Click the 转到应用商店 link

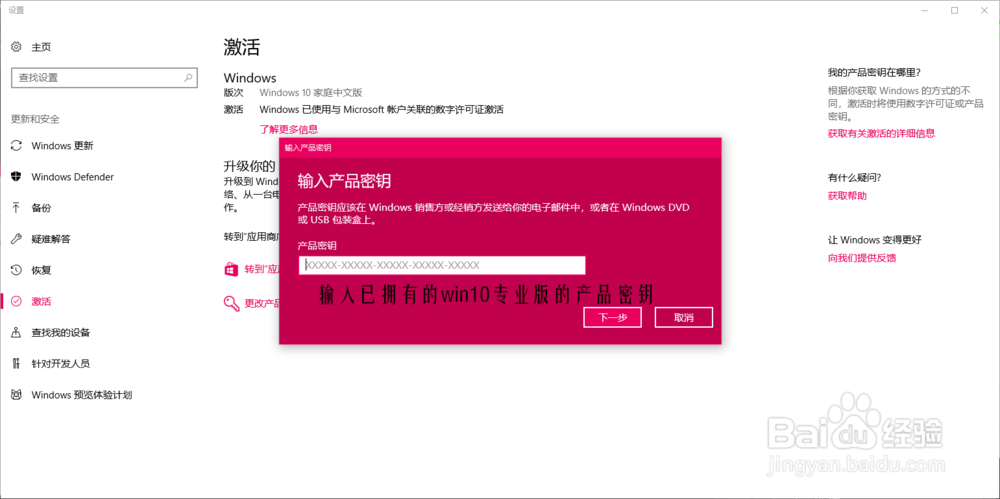click(x=262, y=269)
